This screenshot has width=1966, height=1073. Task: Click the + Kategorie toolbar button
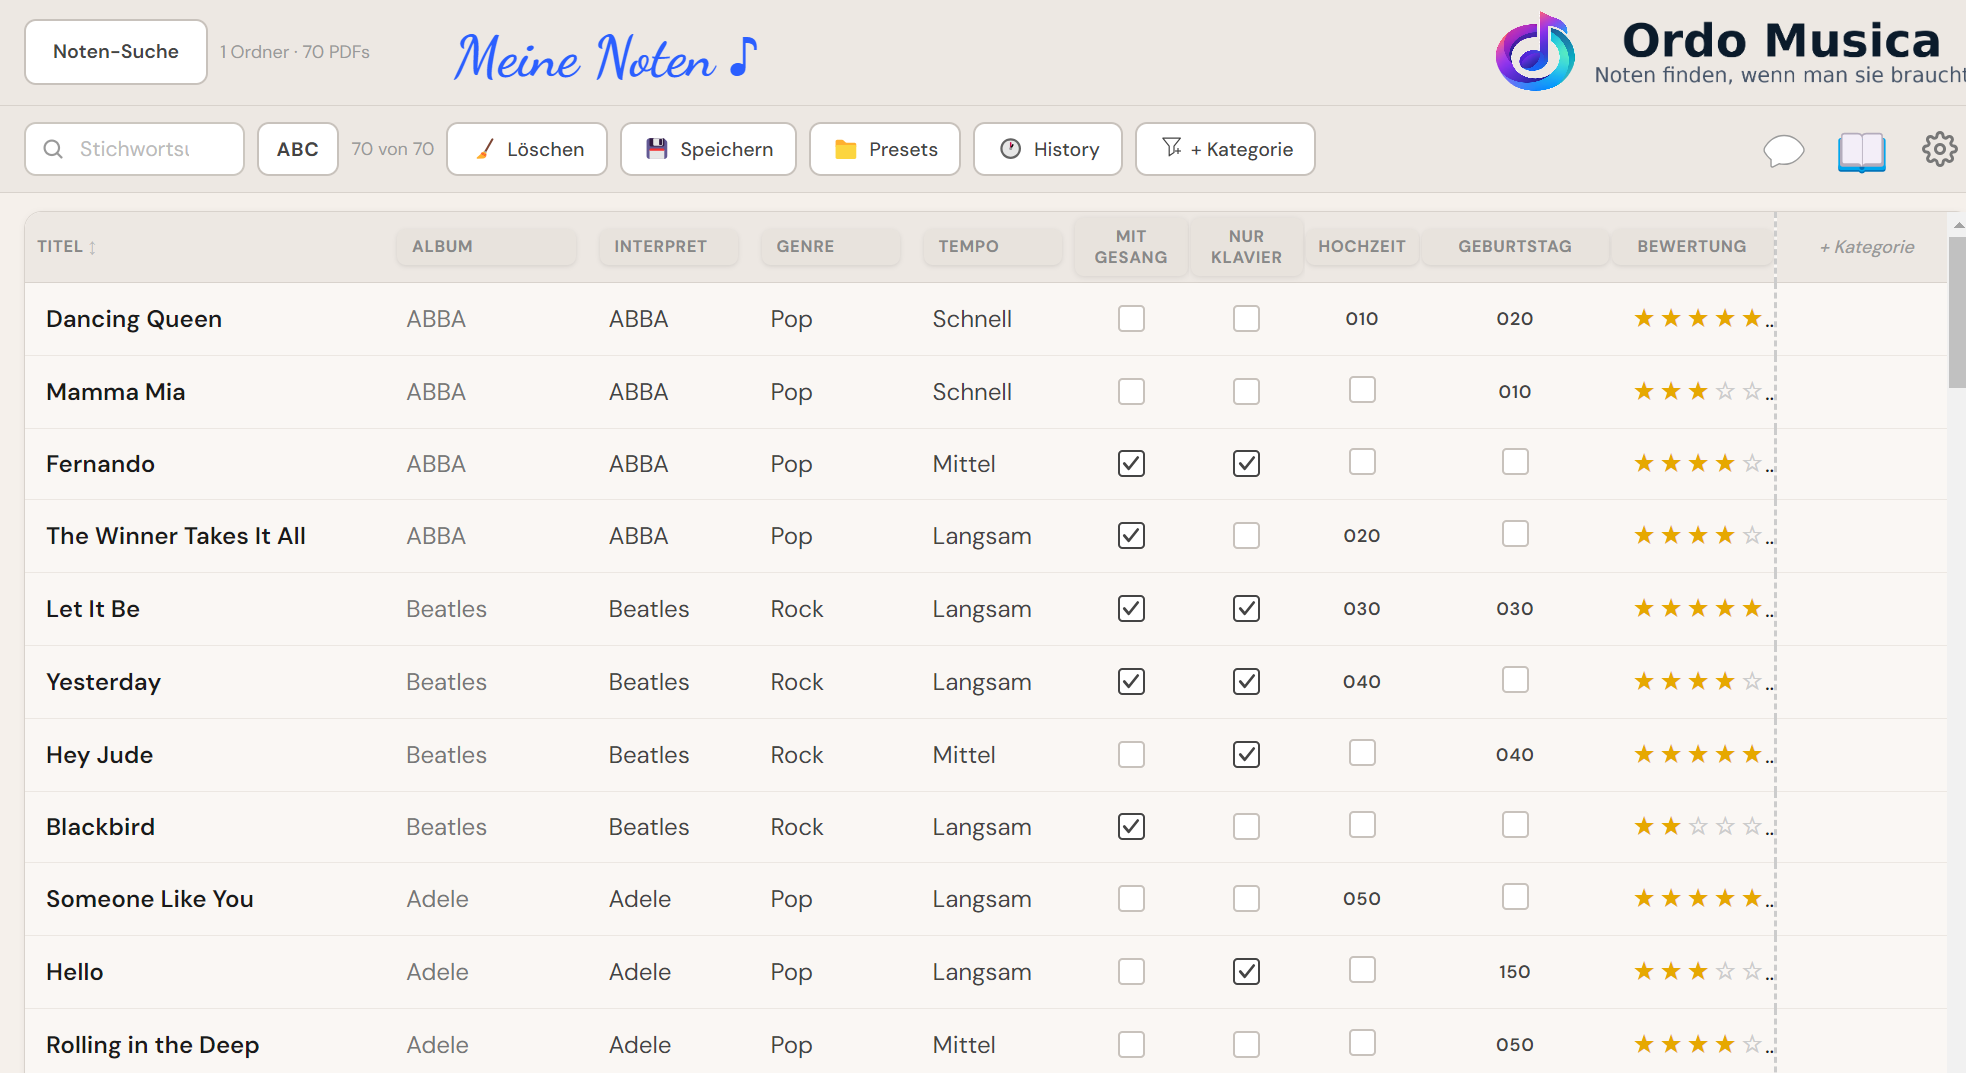[x=1225, y=149]
